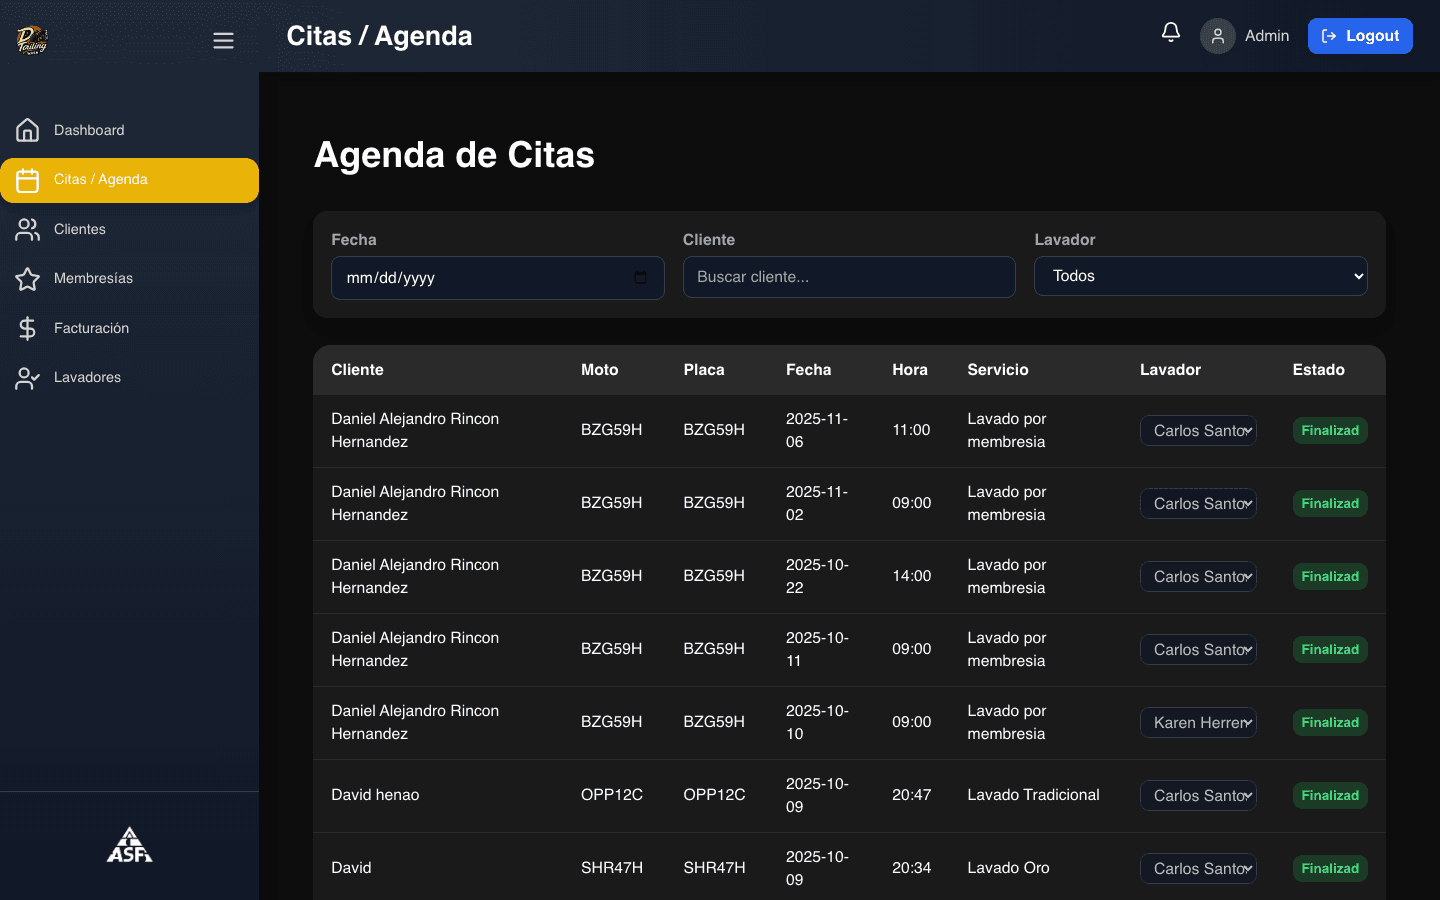Click Finalizado badge for 2025-11-02 row

1330,504
